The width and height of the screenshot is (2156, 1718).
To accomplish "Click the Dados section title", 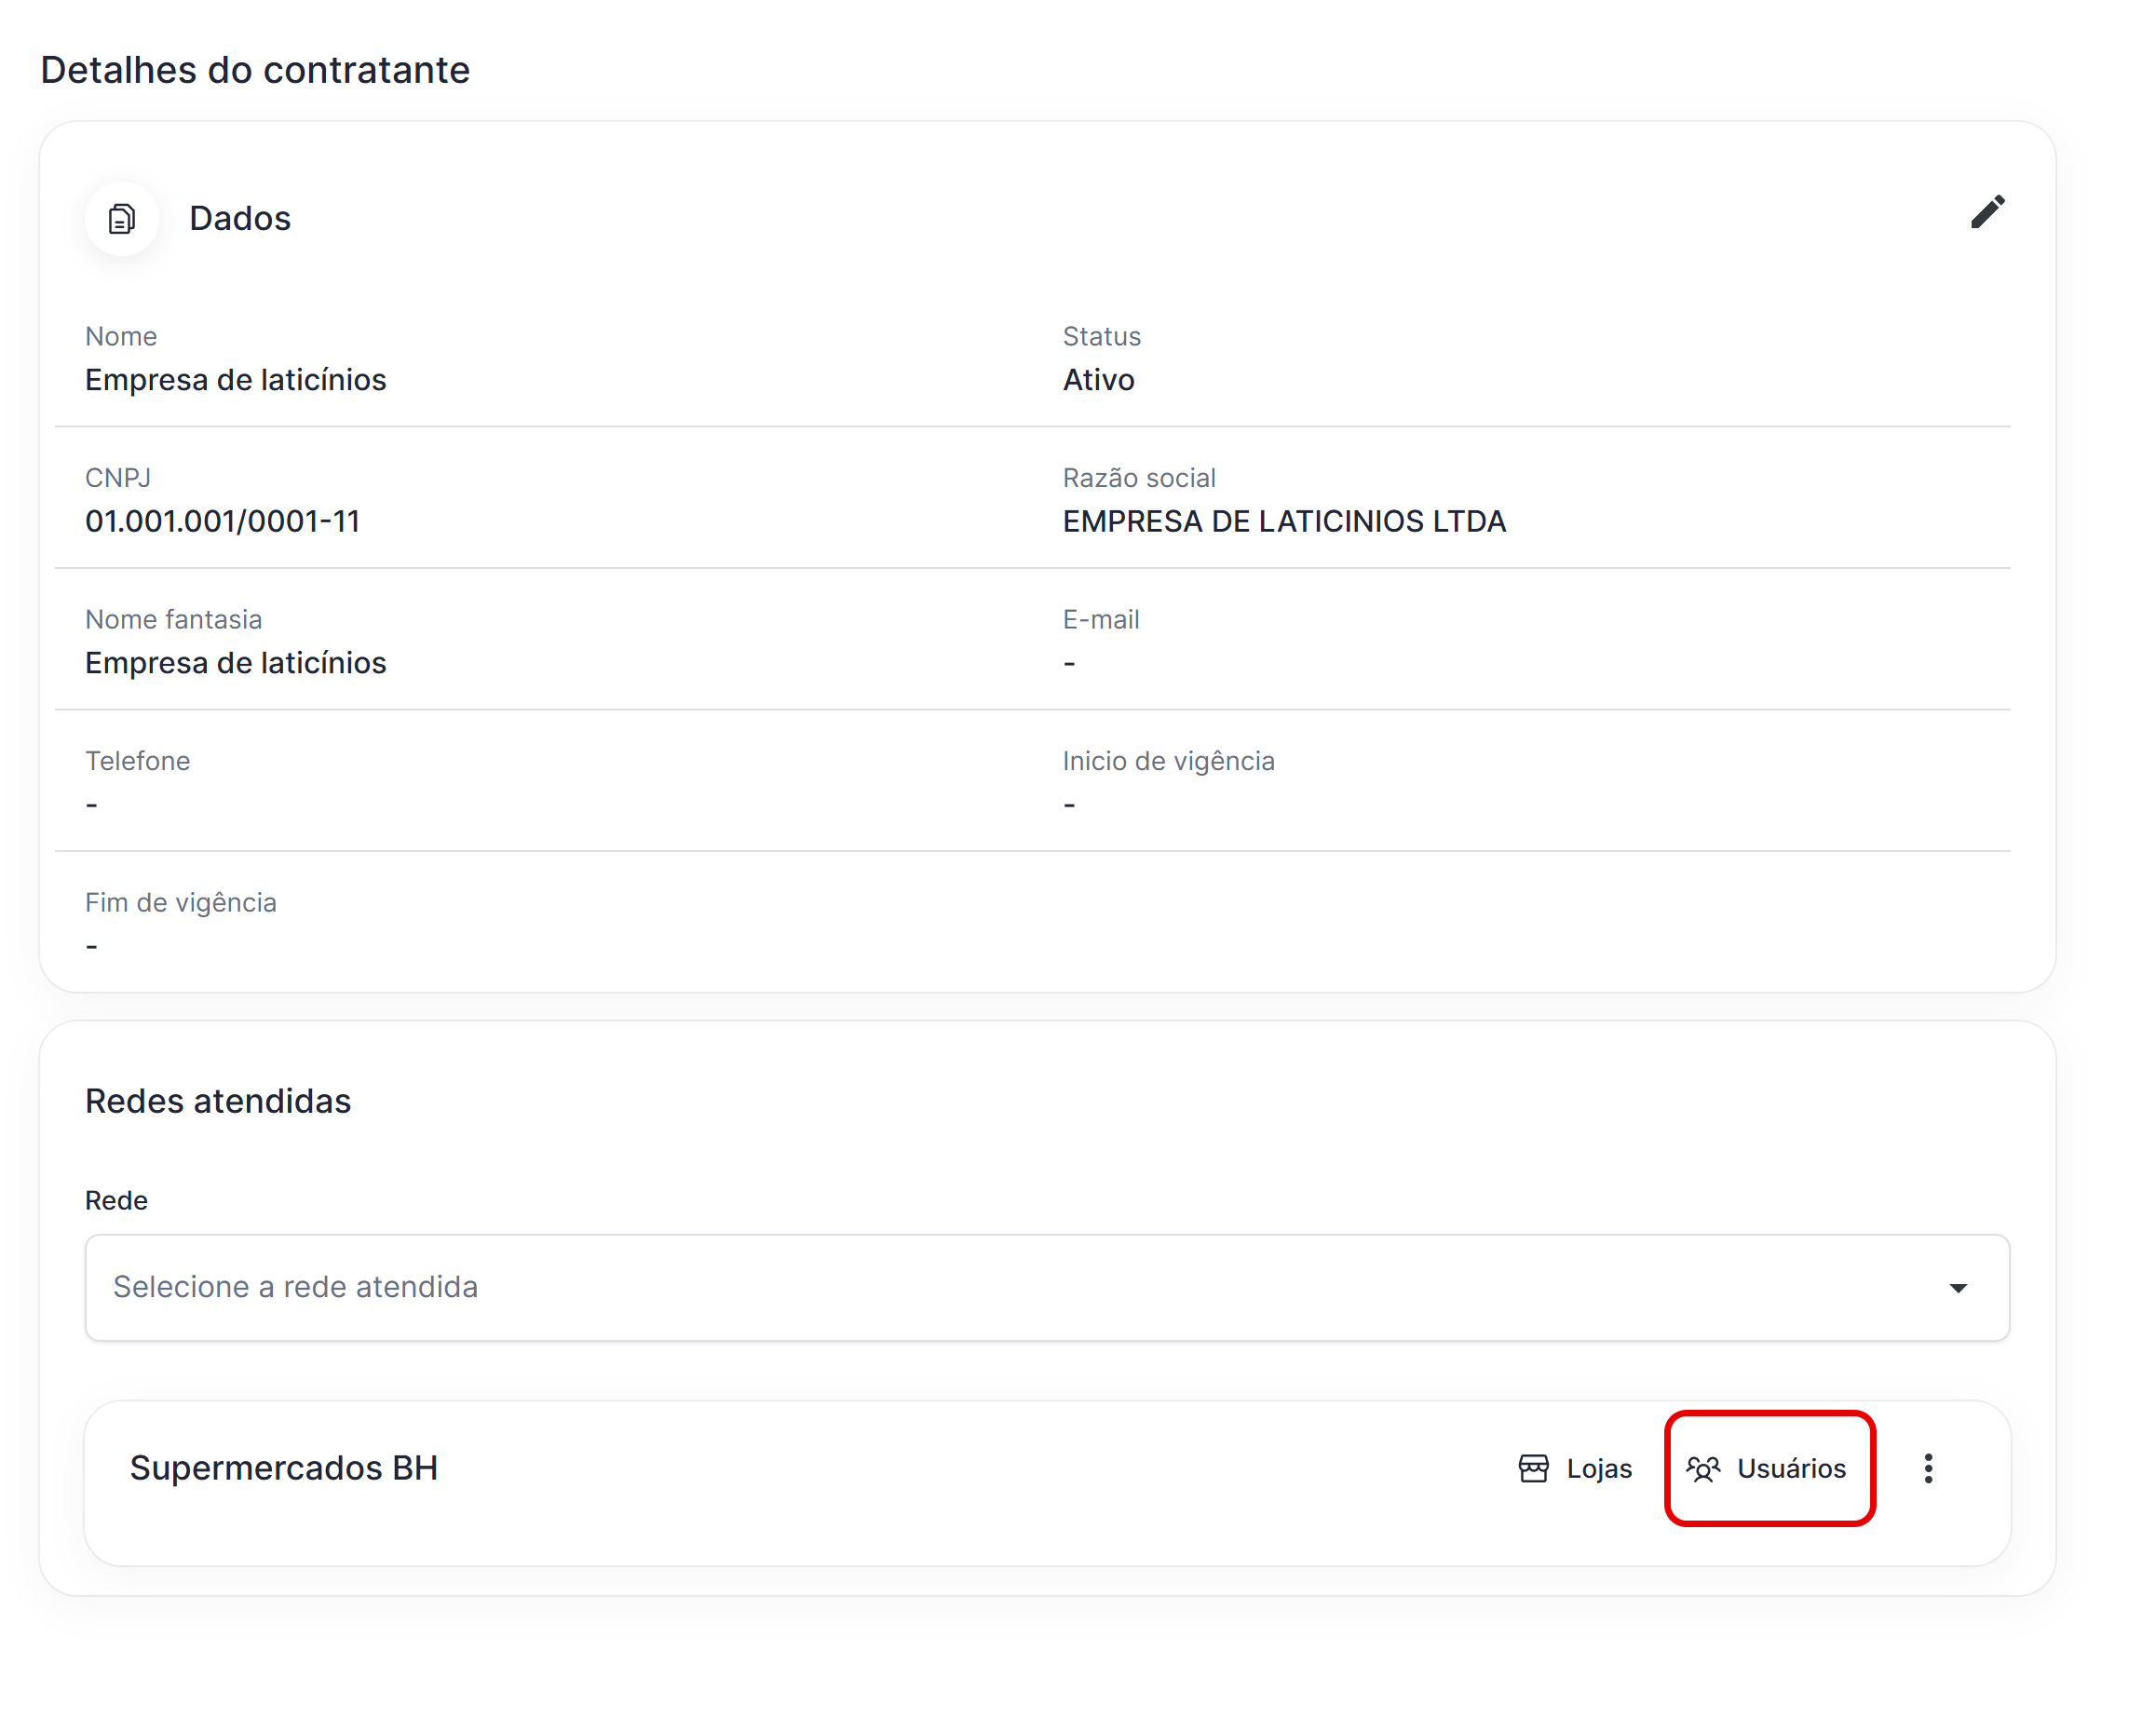I will [x=240, y=218].
